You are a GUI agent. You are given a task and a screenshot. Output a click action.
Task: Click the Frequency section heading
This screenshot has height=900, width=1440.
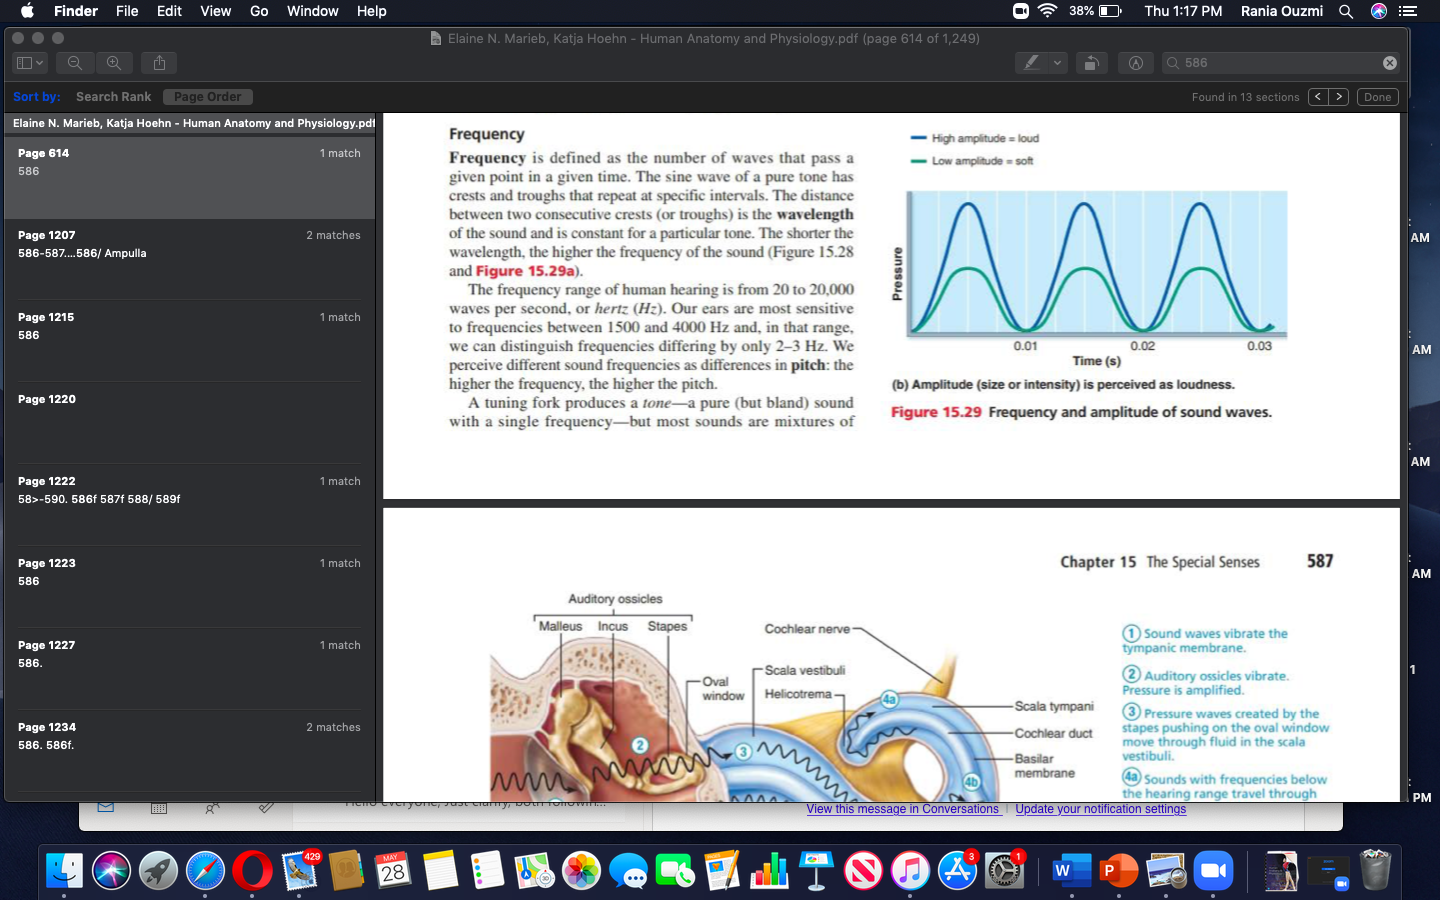(x=487, y=134)
